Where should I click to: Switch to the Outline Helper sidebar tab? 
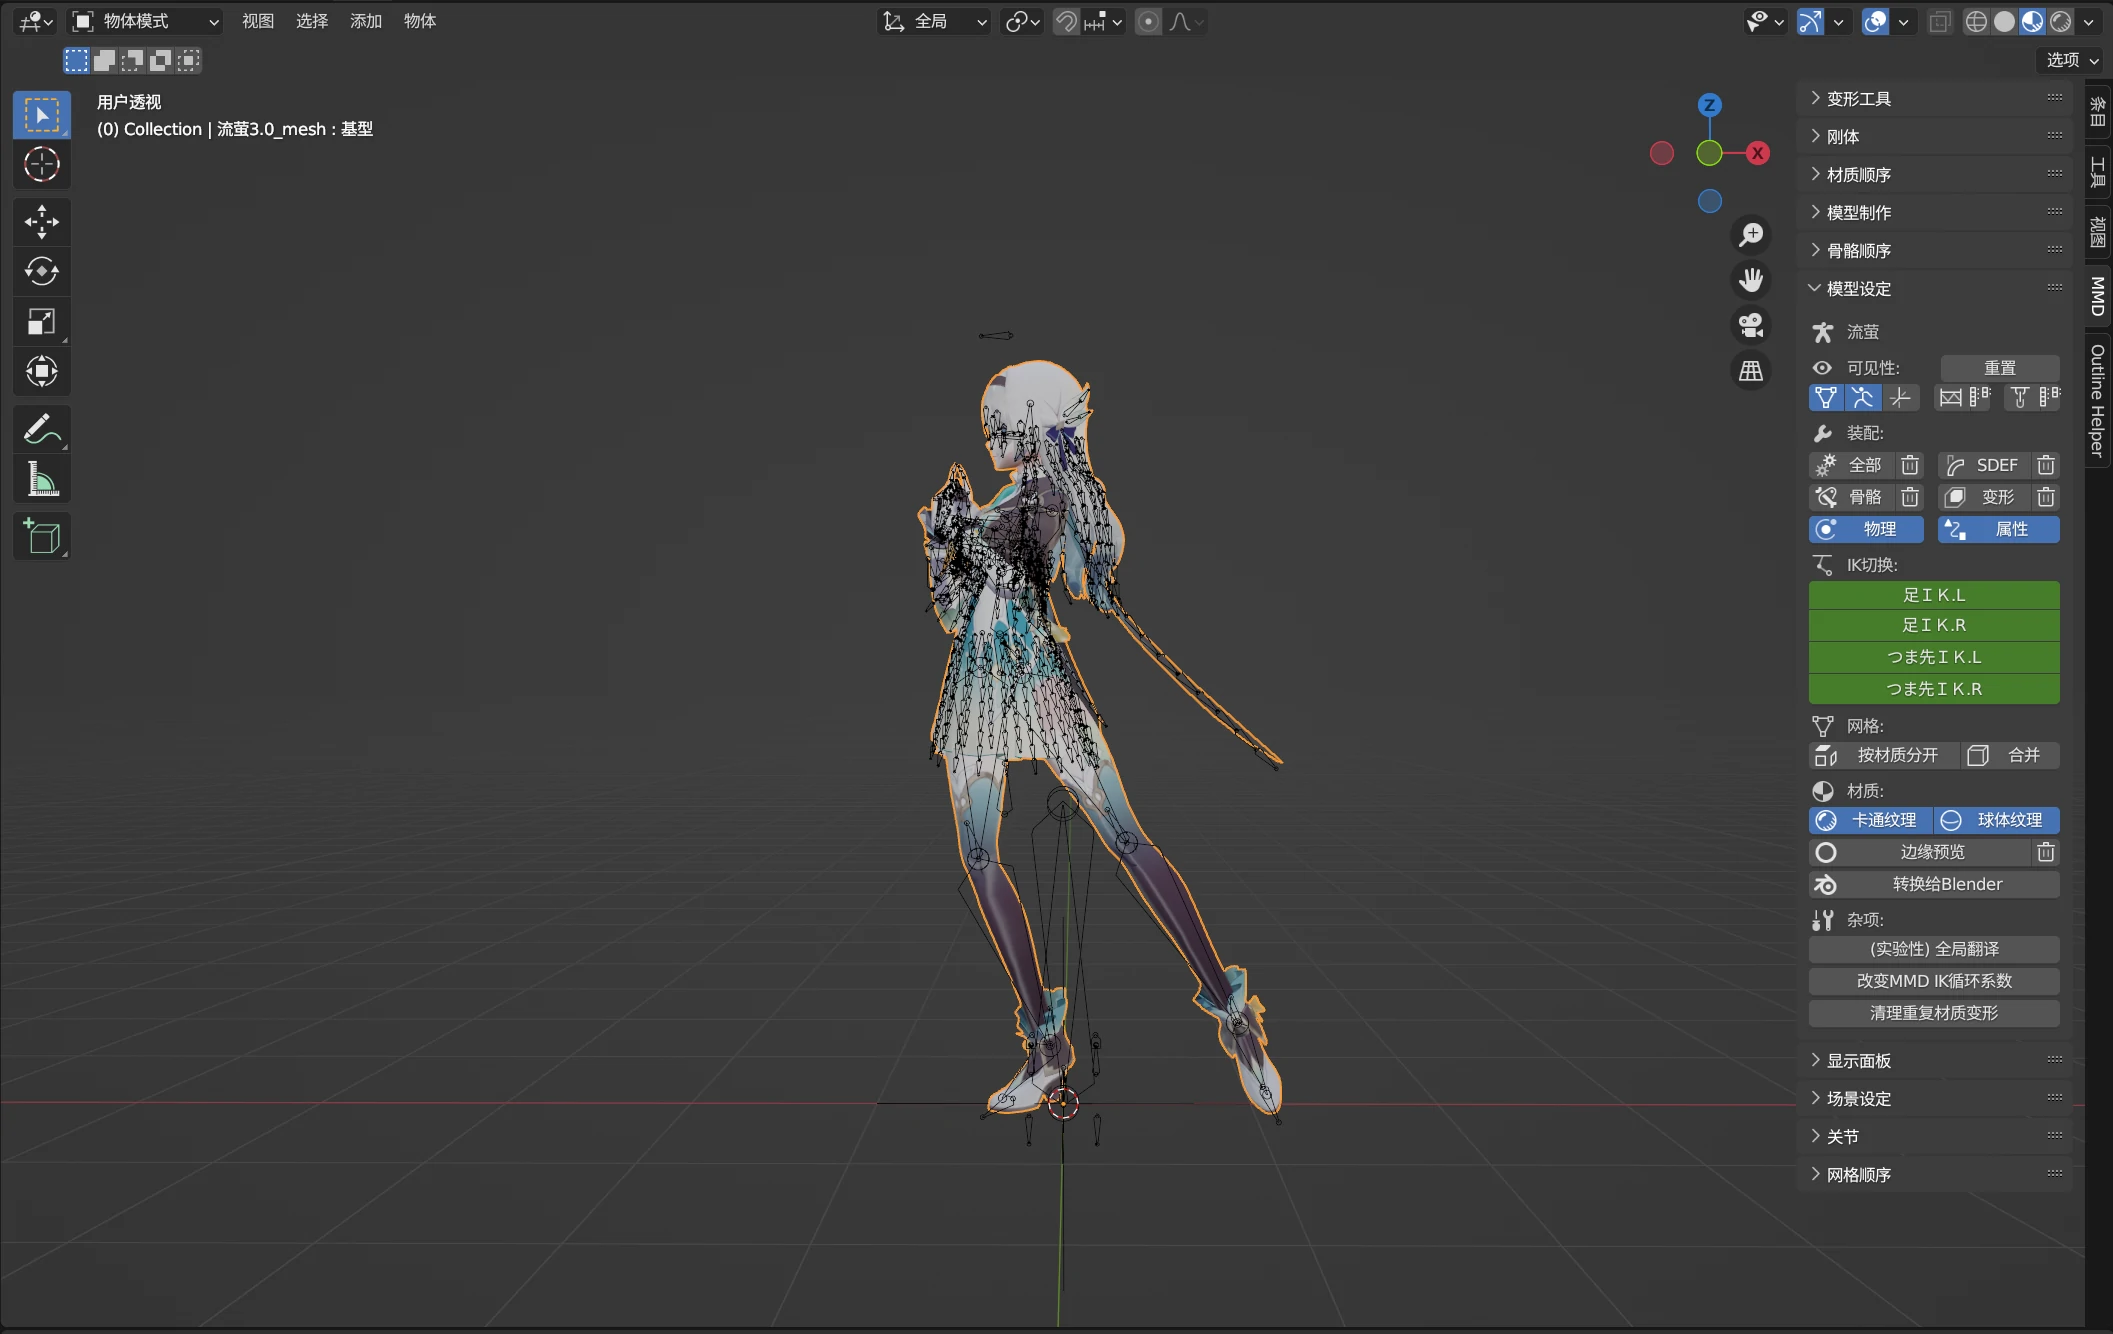(2097, 400)
